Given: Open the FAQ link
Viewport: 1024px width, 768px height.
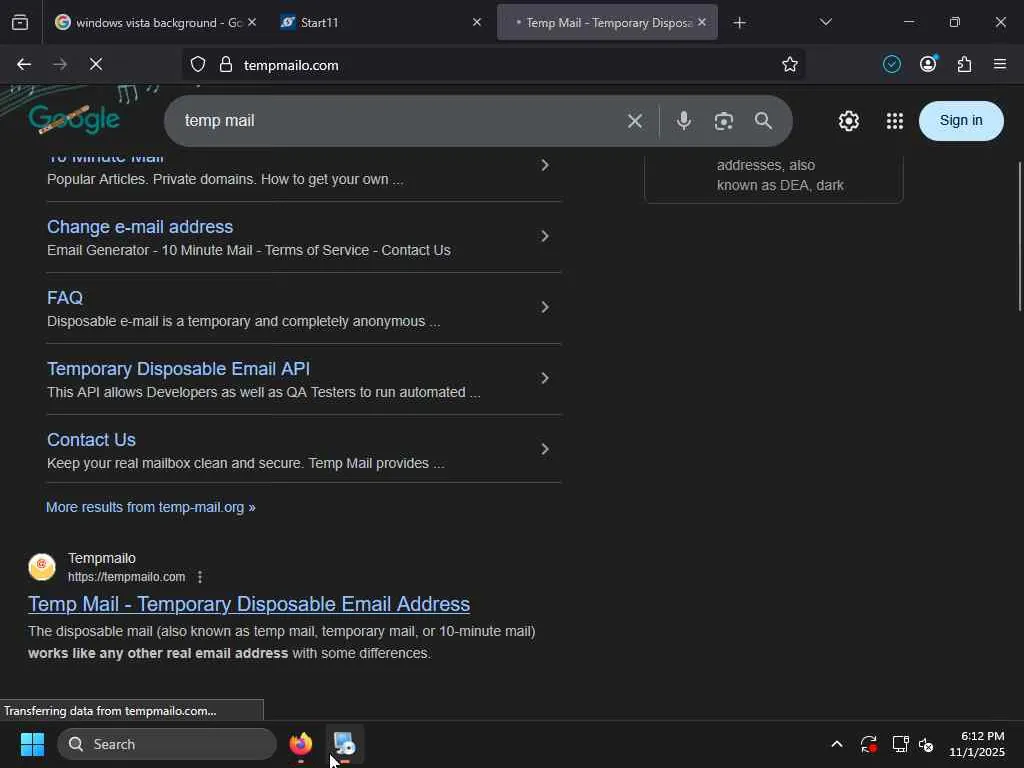Looking at the screenshot, I should pyautogui.click(x=65, y=298).
